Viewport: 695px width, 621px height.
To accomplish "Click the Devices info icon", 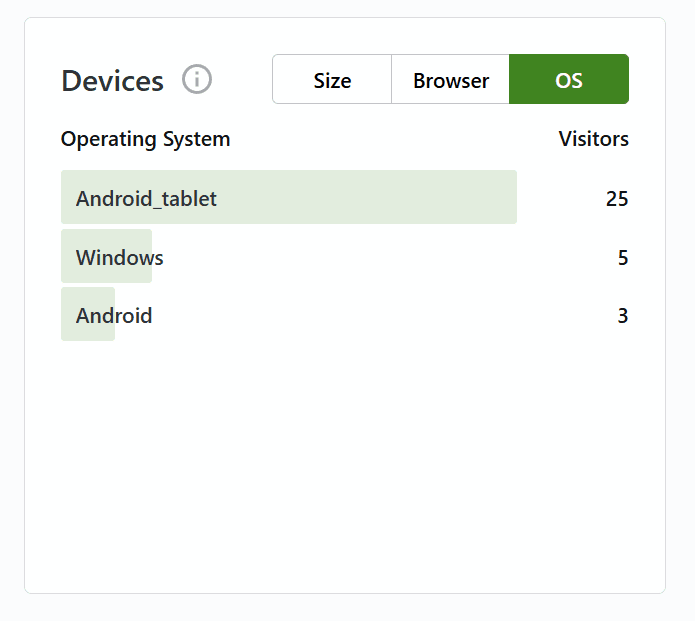I will 197,79.
